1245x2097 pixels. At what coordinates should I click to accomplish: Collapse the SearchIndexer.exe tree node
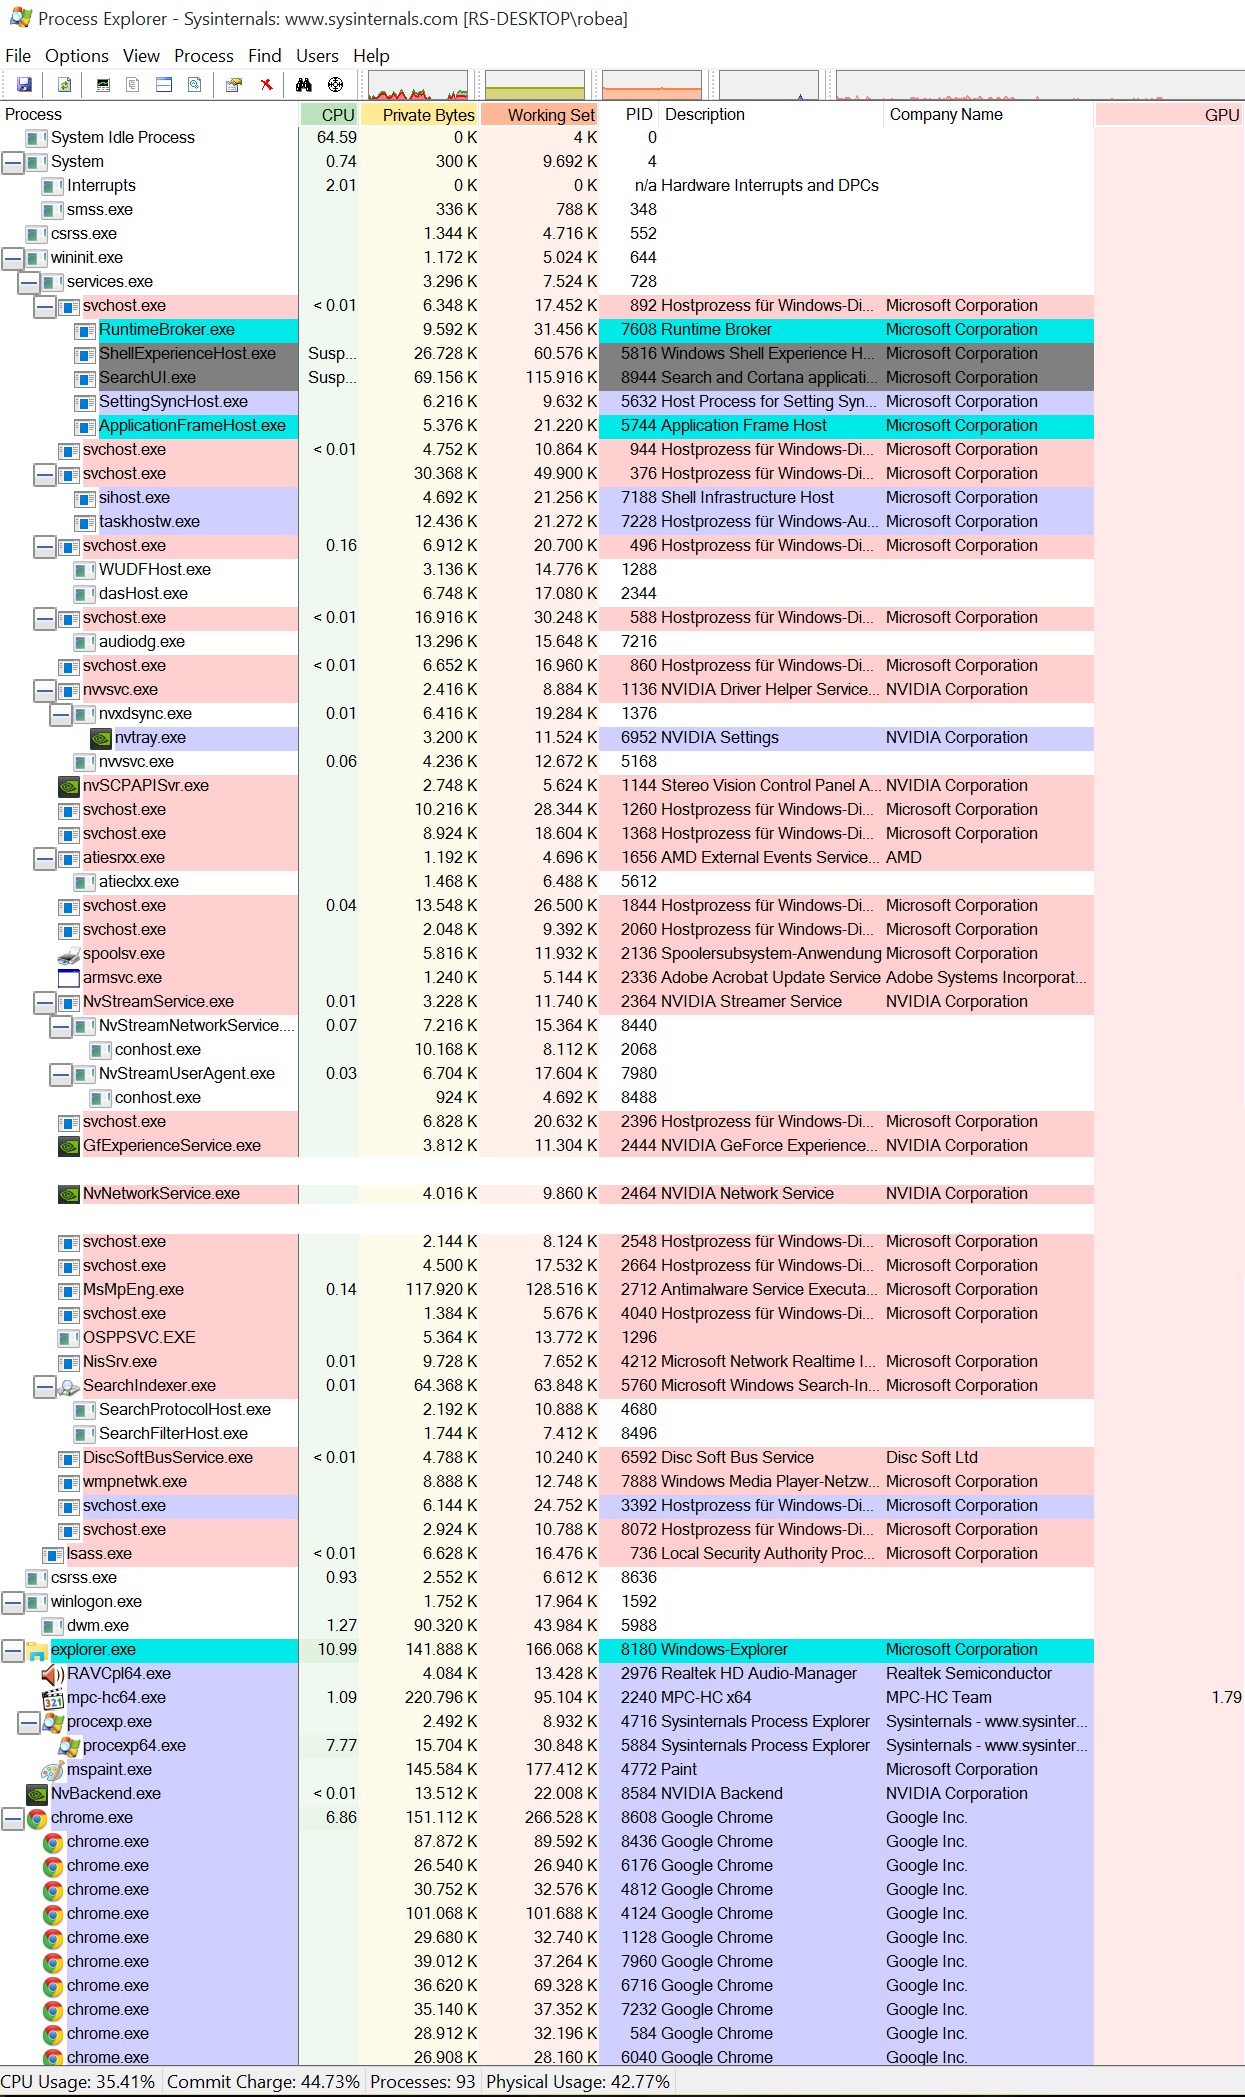[x=45, y=1386]
